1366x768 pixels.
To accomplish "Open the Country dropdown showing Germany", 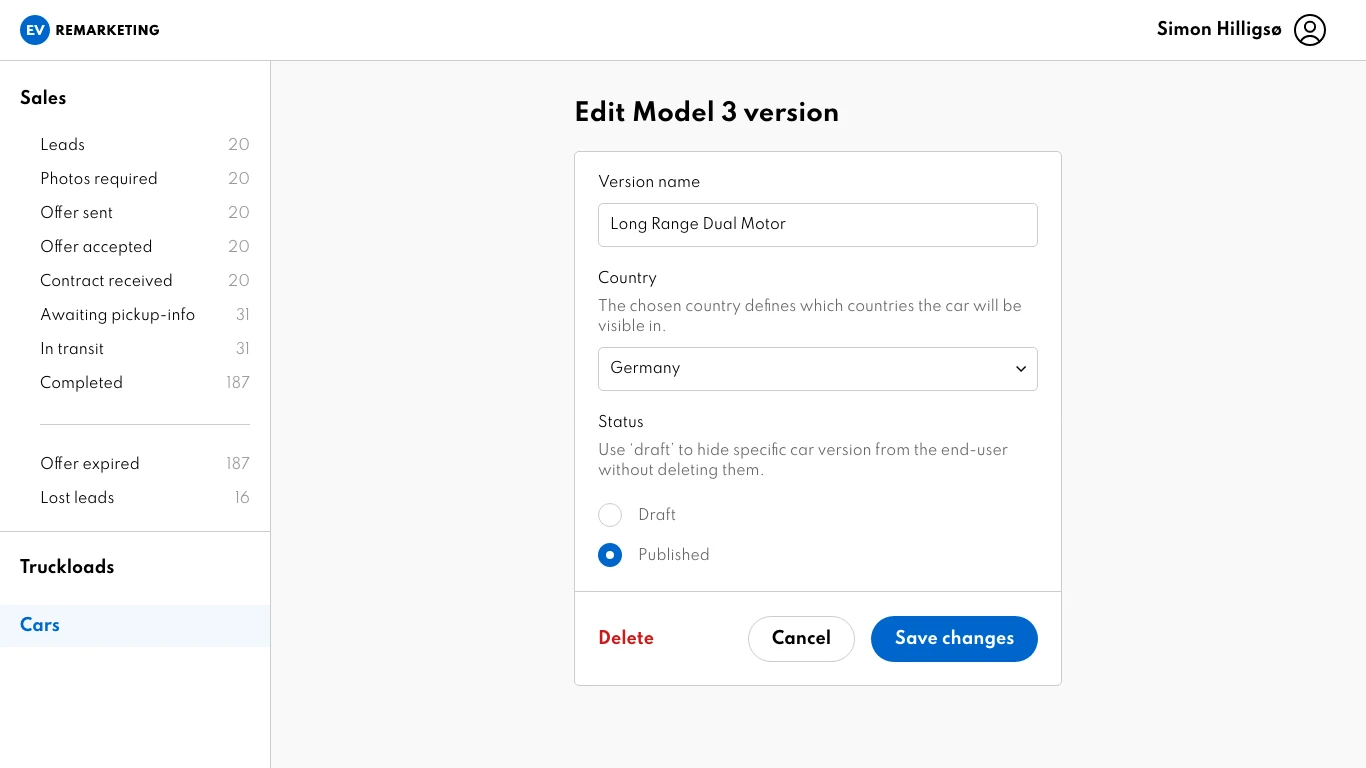I will tap(816, 369).
